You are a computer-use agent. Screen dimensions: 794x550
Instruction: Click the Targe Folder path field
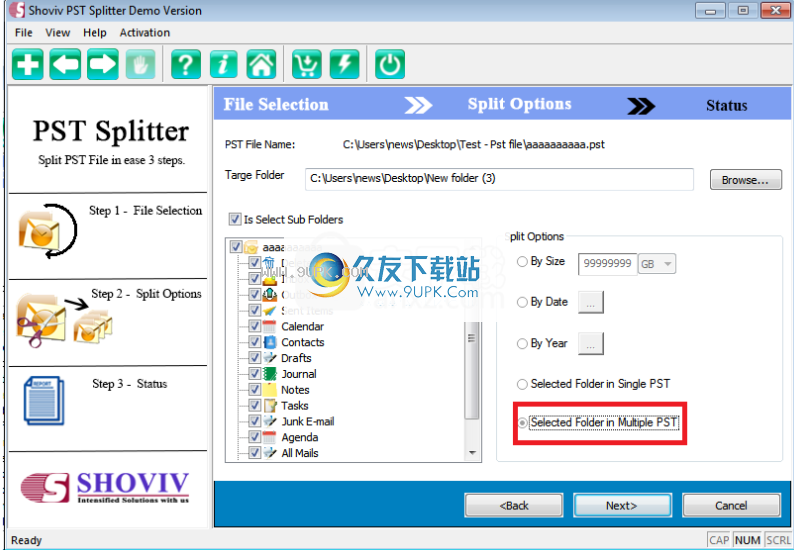[499, 179]
